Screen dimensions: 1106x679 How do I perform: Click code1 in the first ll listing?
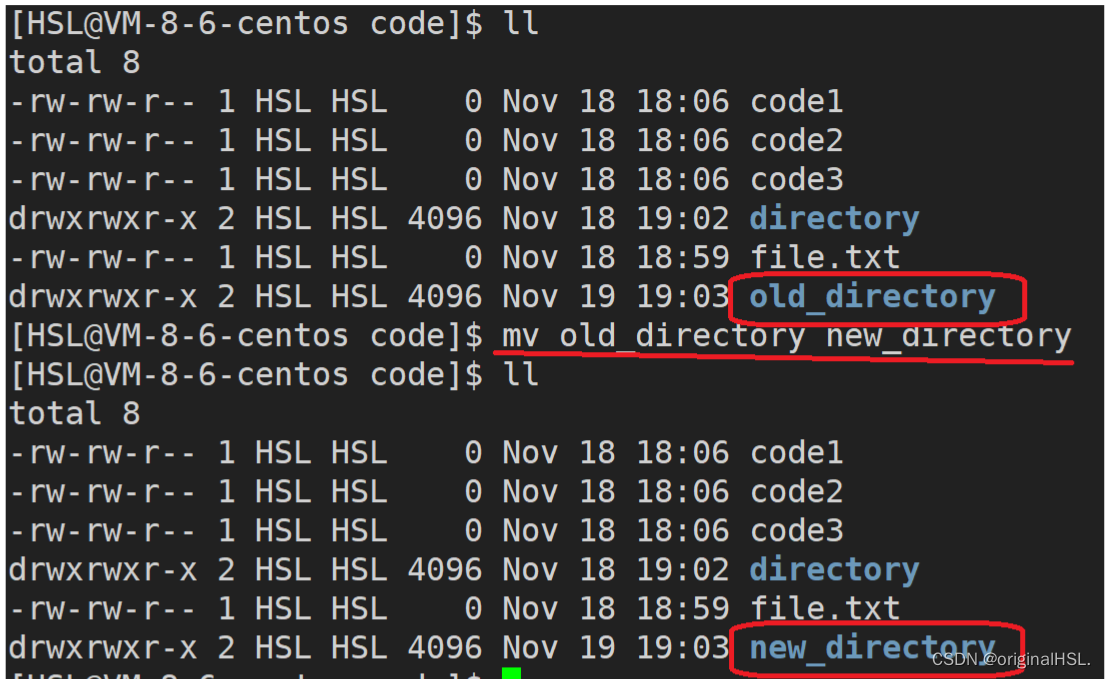(796, 102)
